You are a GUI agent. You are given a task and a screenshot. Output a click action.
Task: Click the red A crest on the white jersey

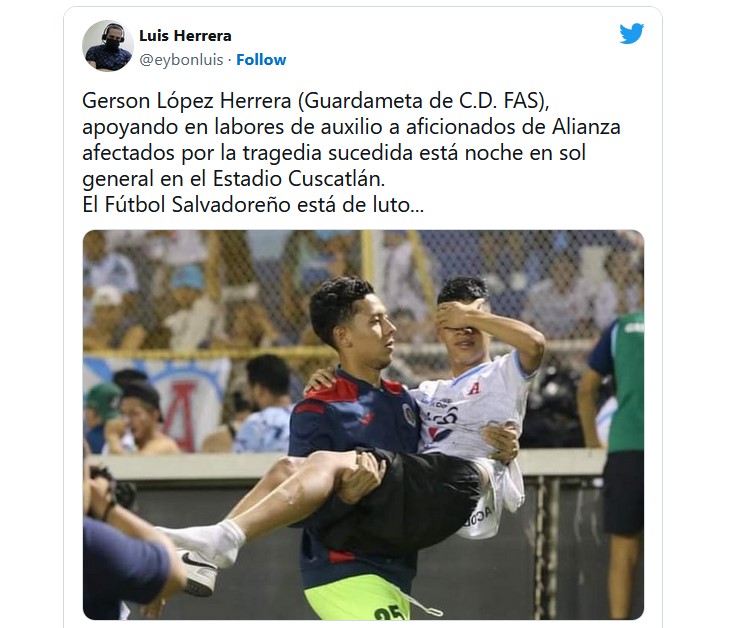tap(474, 388)
